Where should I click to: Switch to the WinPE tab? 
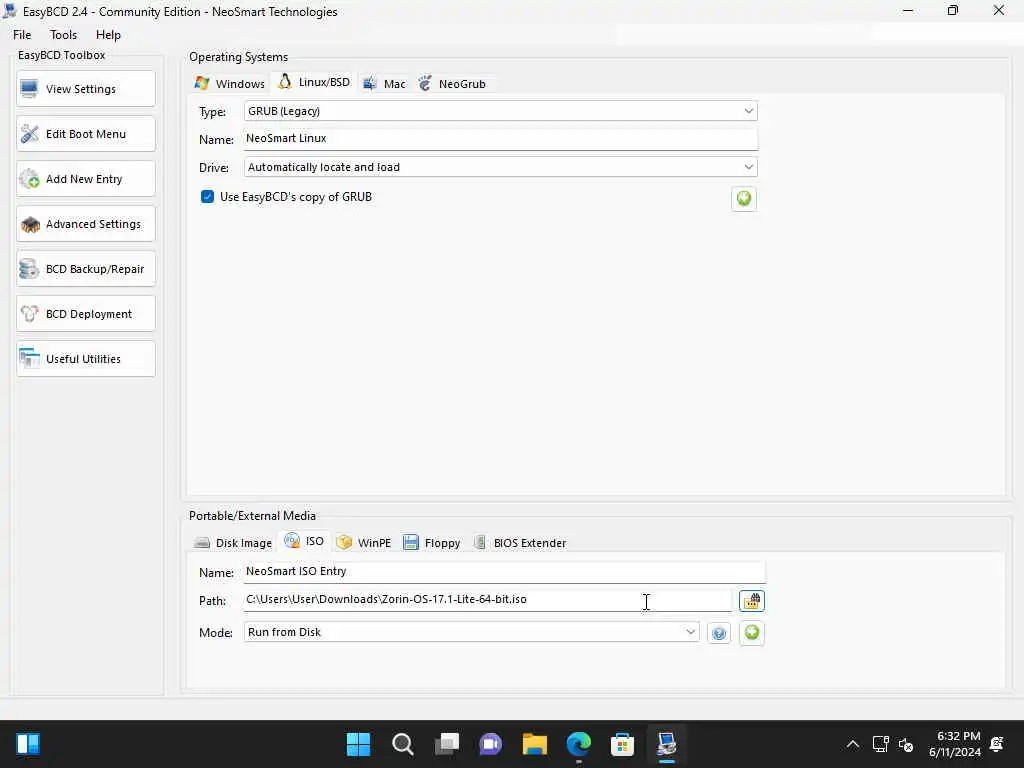[x=363, y=543]
